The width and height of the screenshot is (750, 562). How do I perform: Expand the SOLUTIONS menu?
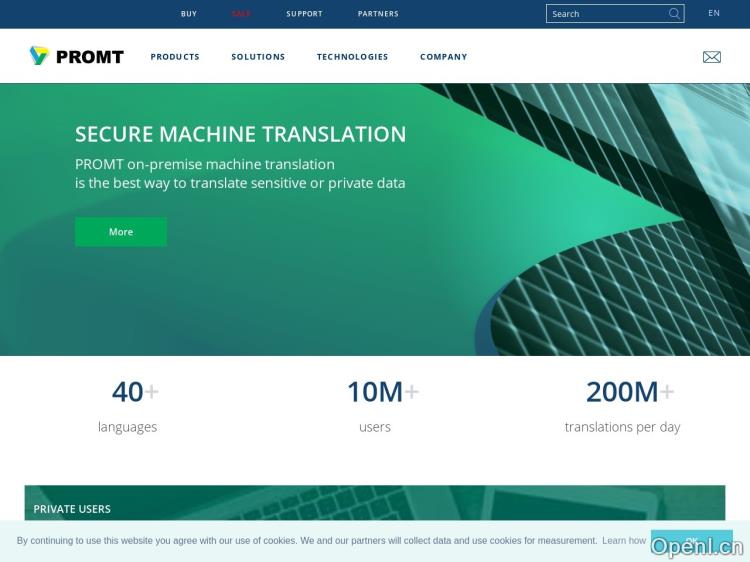point(258,57)
